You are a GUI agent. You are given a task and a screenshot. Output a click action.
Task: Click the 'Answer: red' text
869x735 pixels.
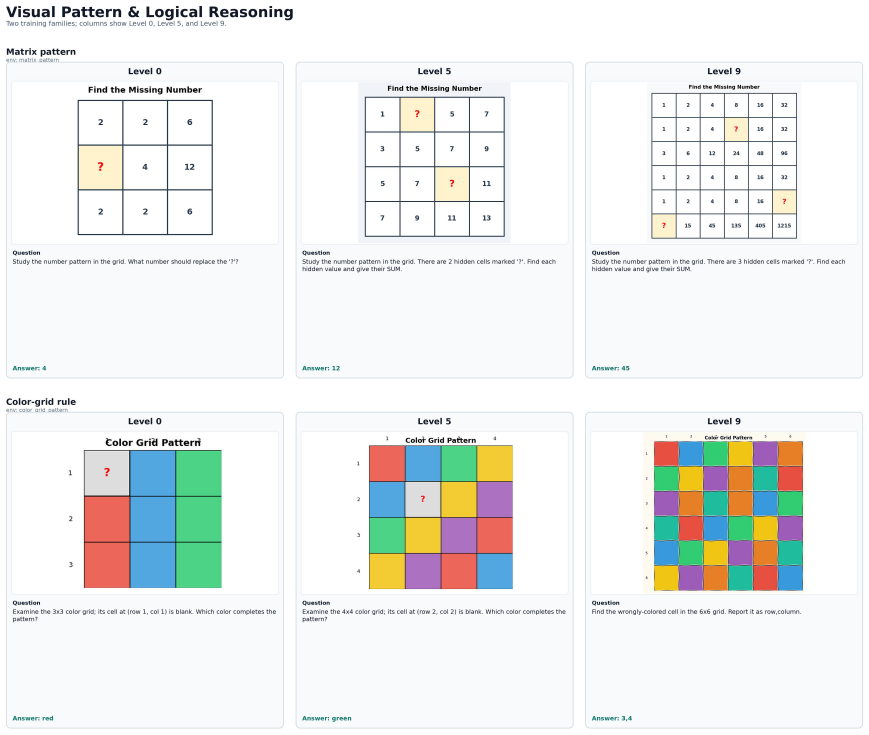(x=33, y=718)
